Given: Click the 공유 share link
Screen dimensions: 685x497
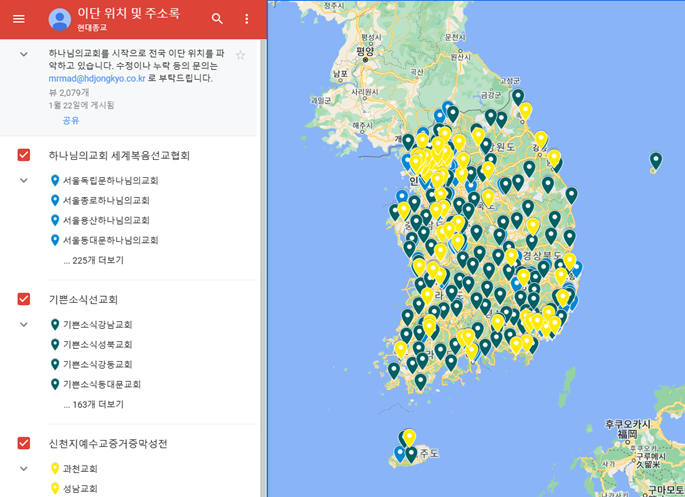Looking at the screenshot, I should tap(71, 120).
